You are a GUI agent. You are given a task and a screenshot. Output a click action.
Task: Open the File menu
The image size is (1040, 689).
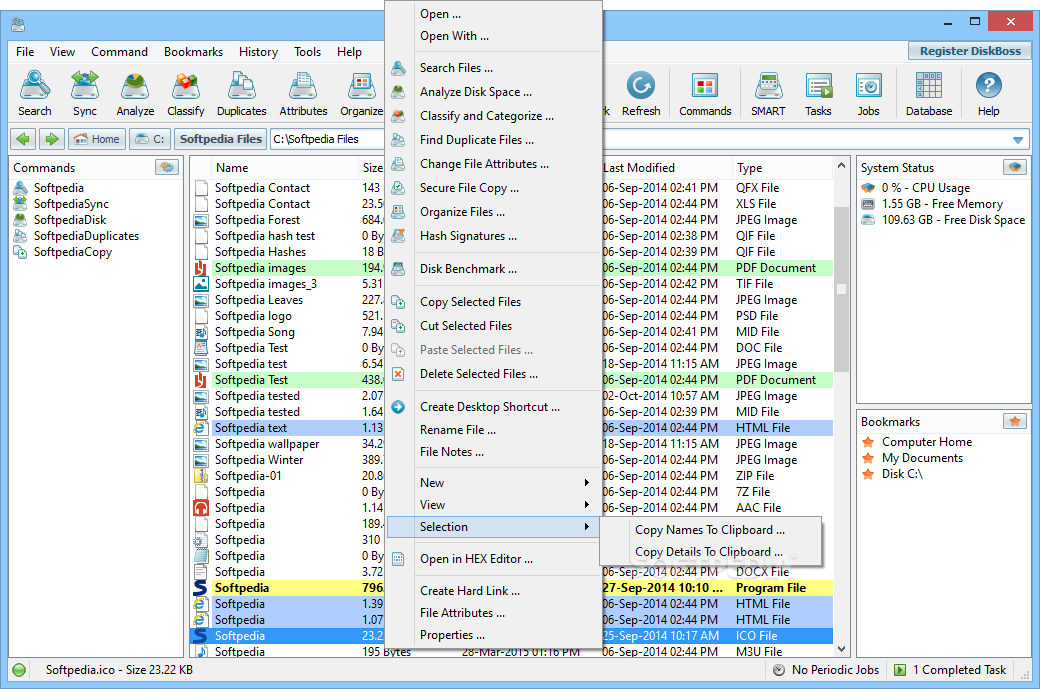[25, 52]
